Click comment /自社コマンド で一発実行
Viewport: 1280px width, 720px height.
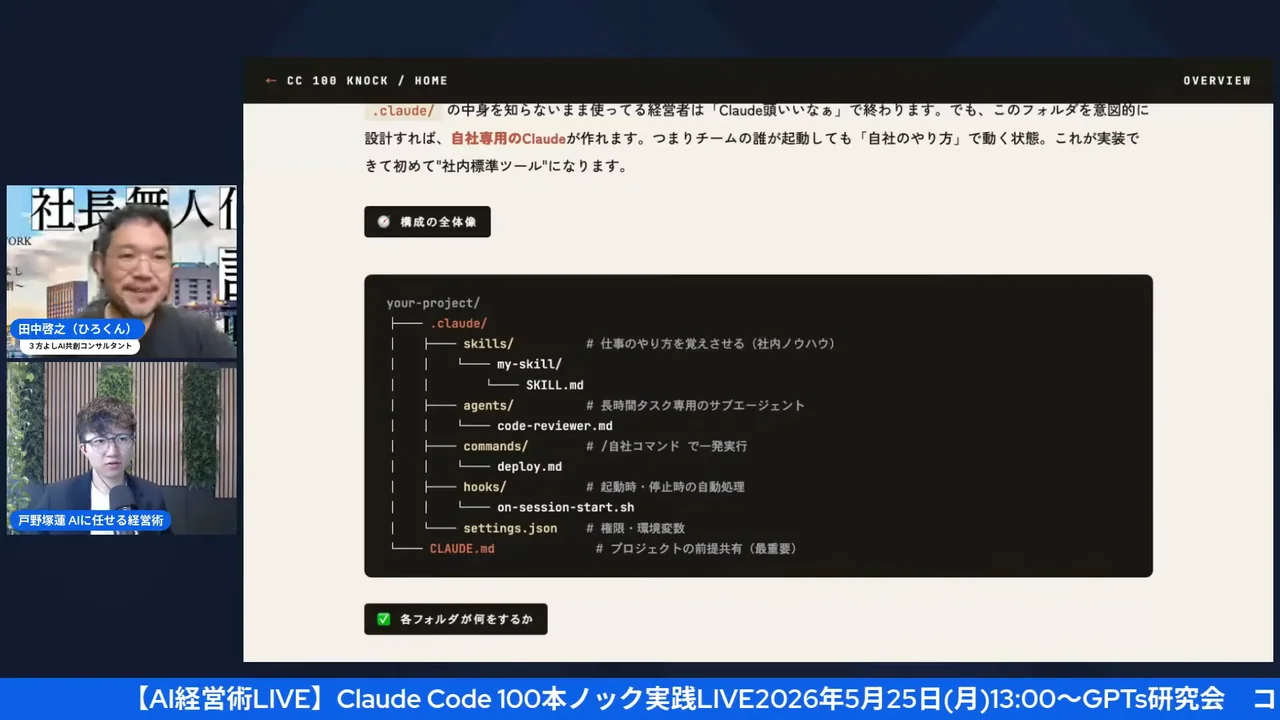tap(666, 446)
